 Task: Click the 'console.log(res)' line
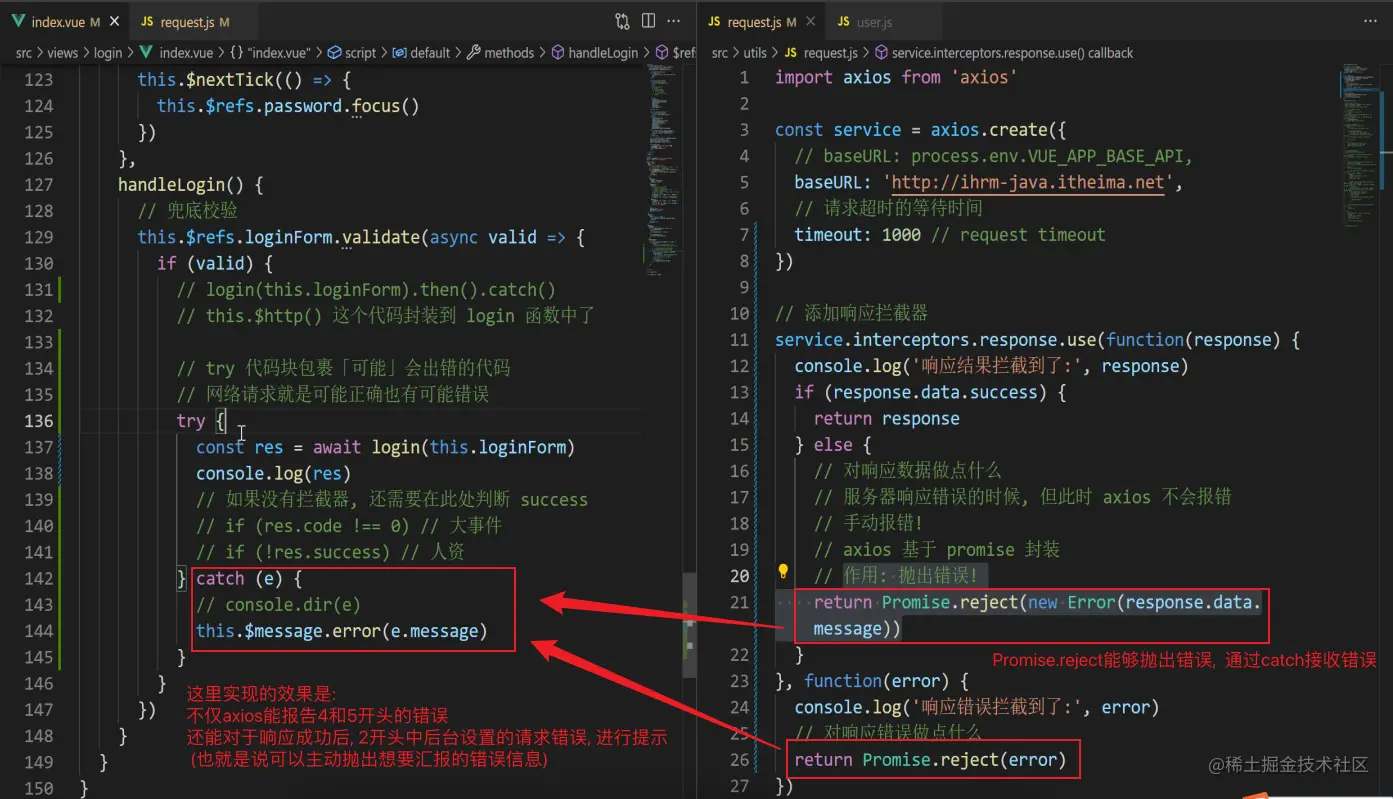click(x=274, y=473)
